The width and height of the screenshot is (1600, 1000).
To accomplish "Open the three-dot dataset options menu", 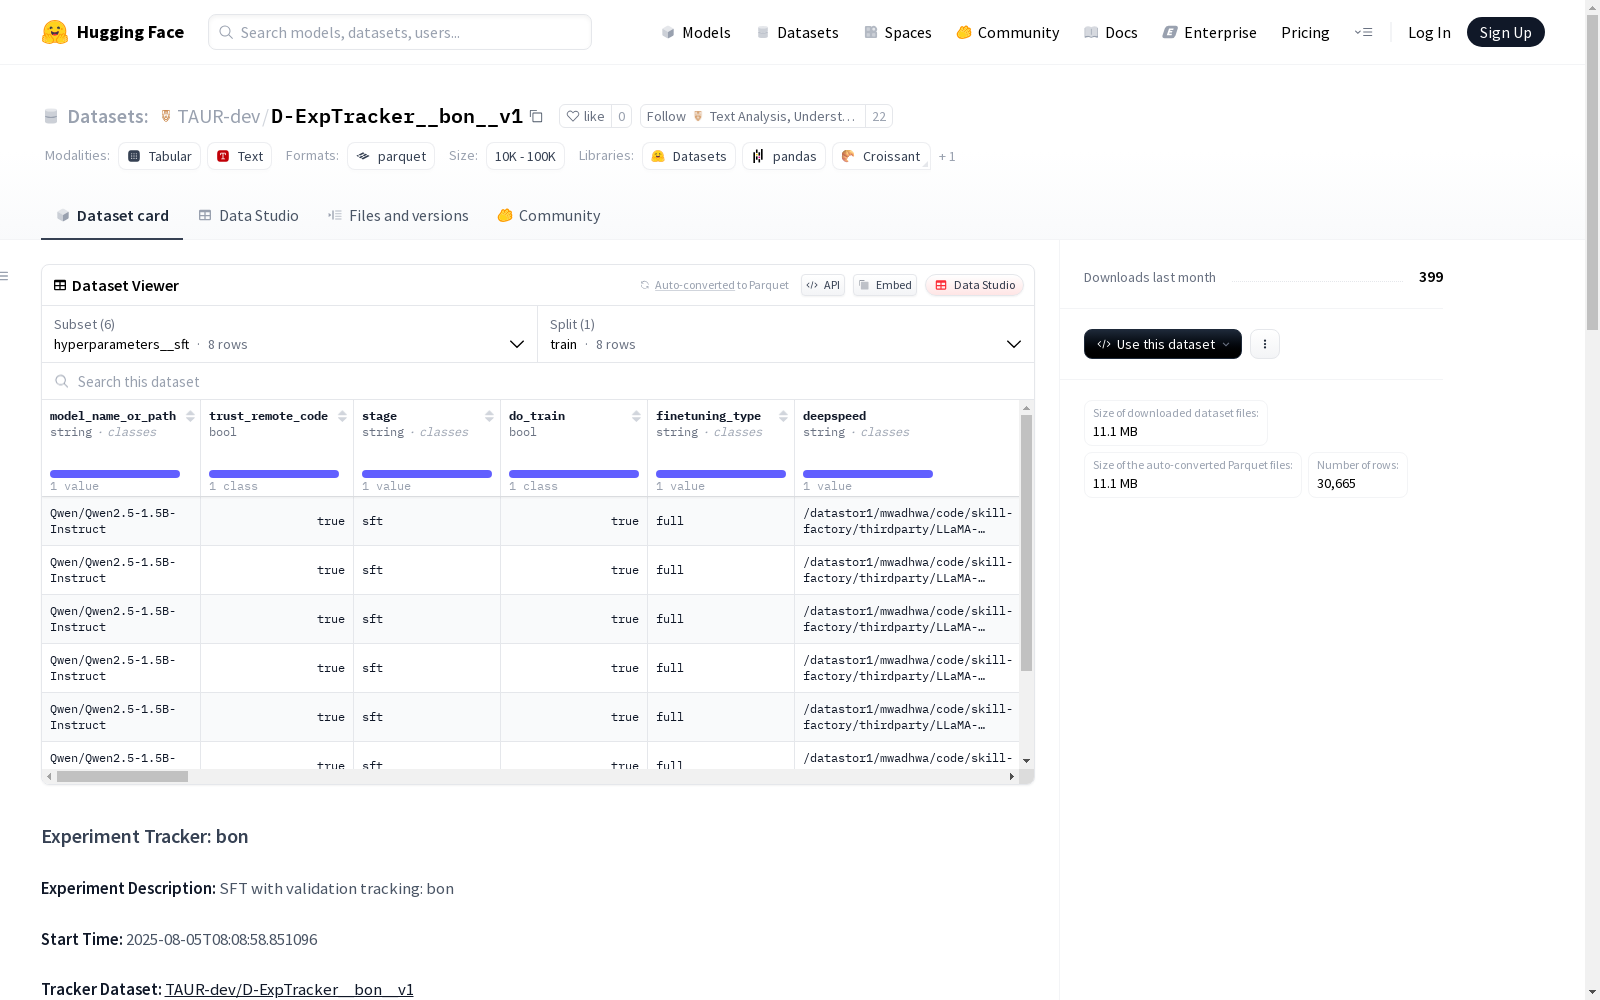I will click(x=1265, y=344).
